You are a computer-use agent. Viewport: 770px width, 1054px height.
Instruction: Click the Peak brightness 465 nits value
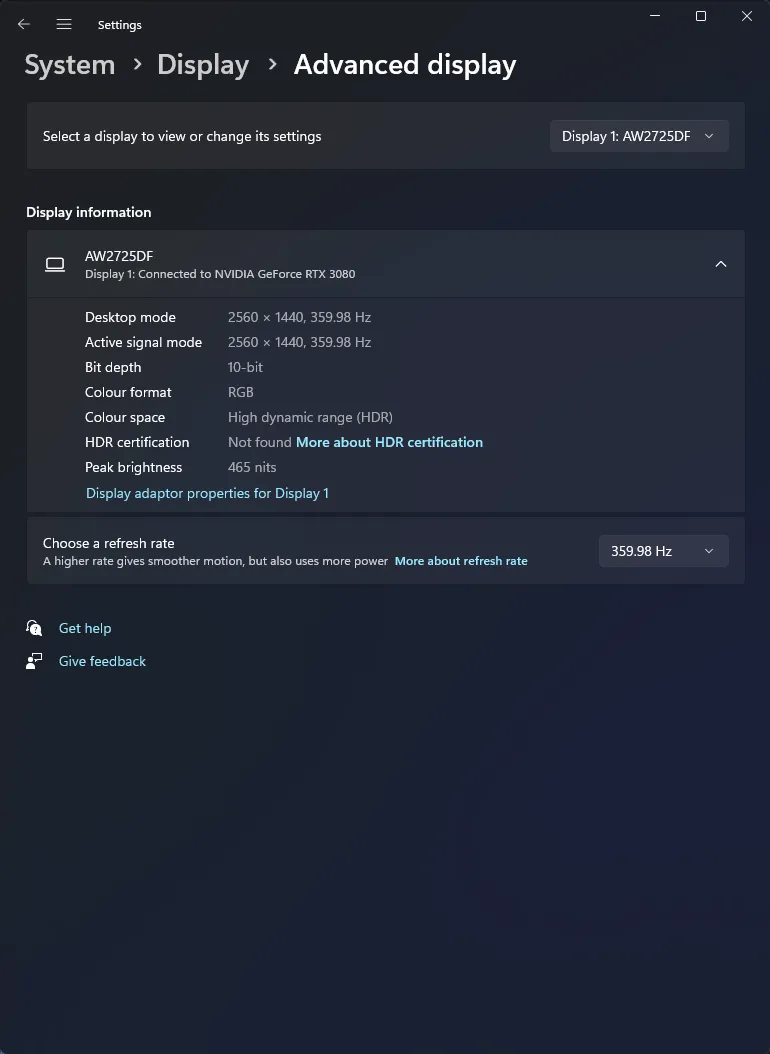click(x=252, y=467)
